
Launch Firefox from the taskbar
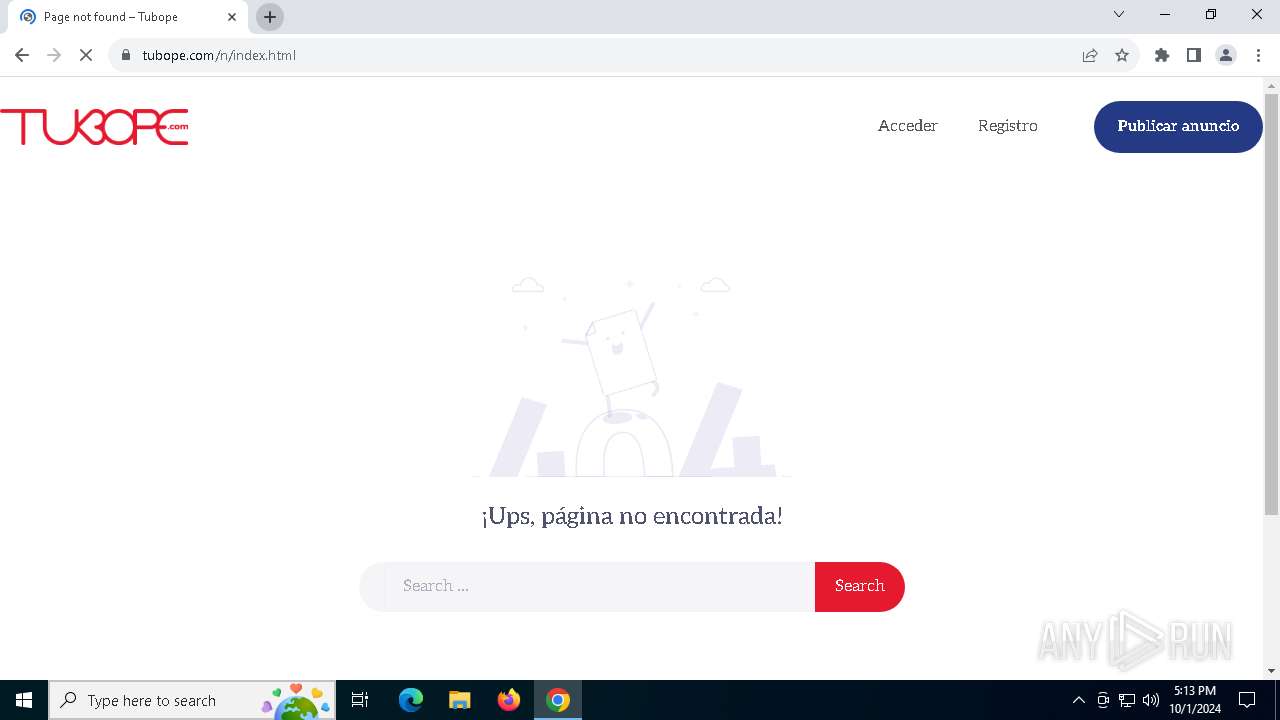[509, 700]
